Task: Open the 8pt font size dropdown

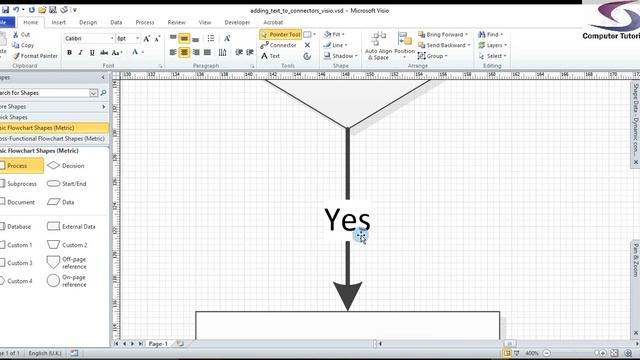Action: pos(138,38)
